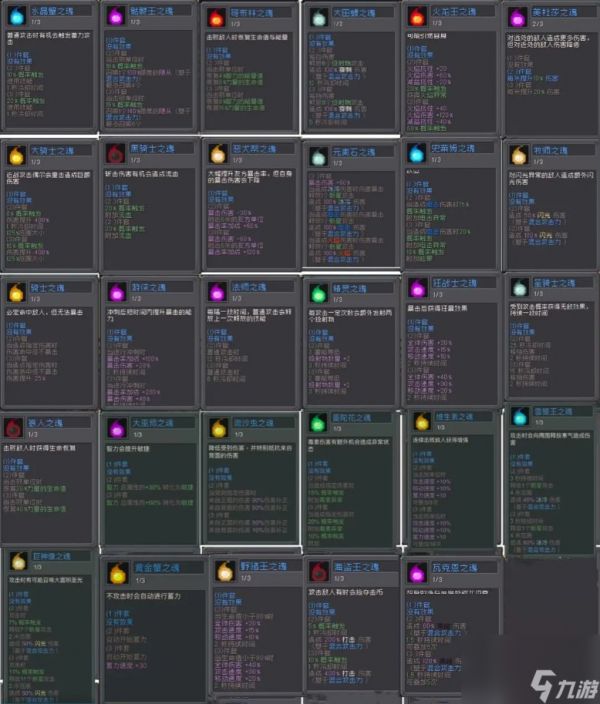The image size is (600, 704).
Task: Select the purple soul icon of 骷髅王之魂
Action: click(115, 16)
